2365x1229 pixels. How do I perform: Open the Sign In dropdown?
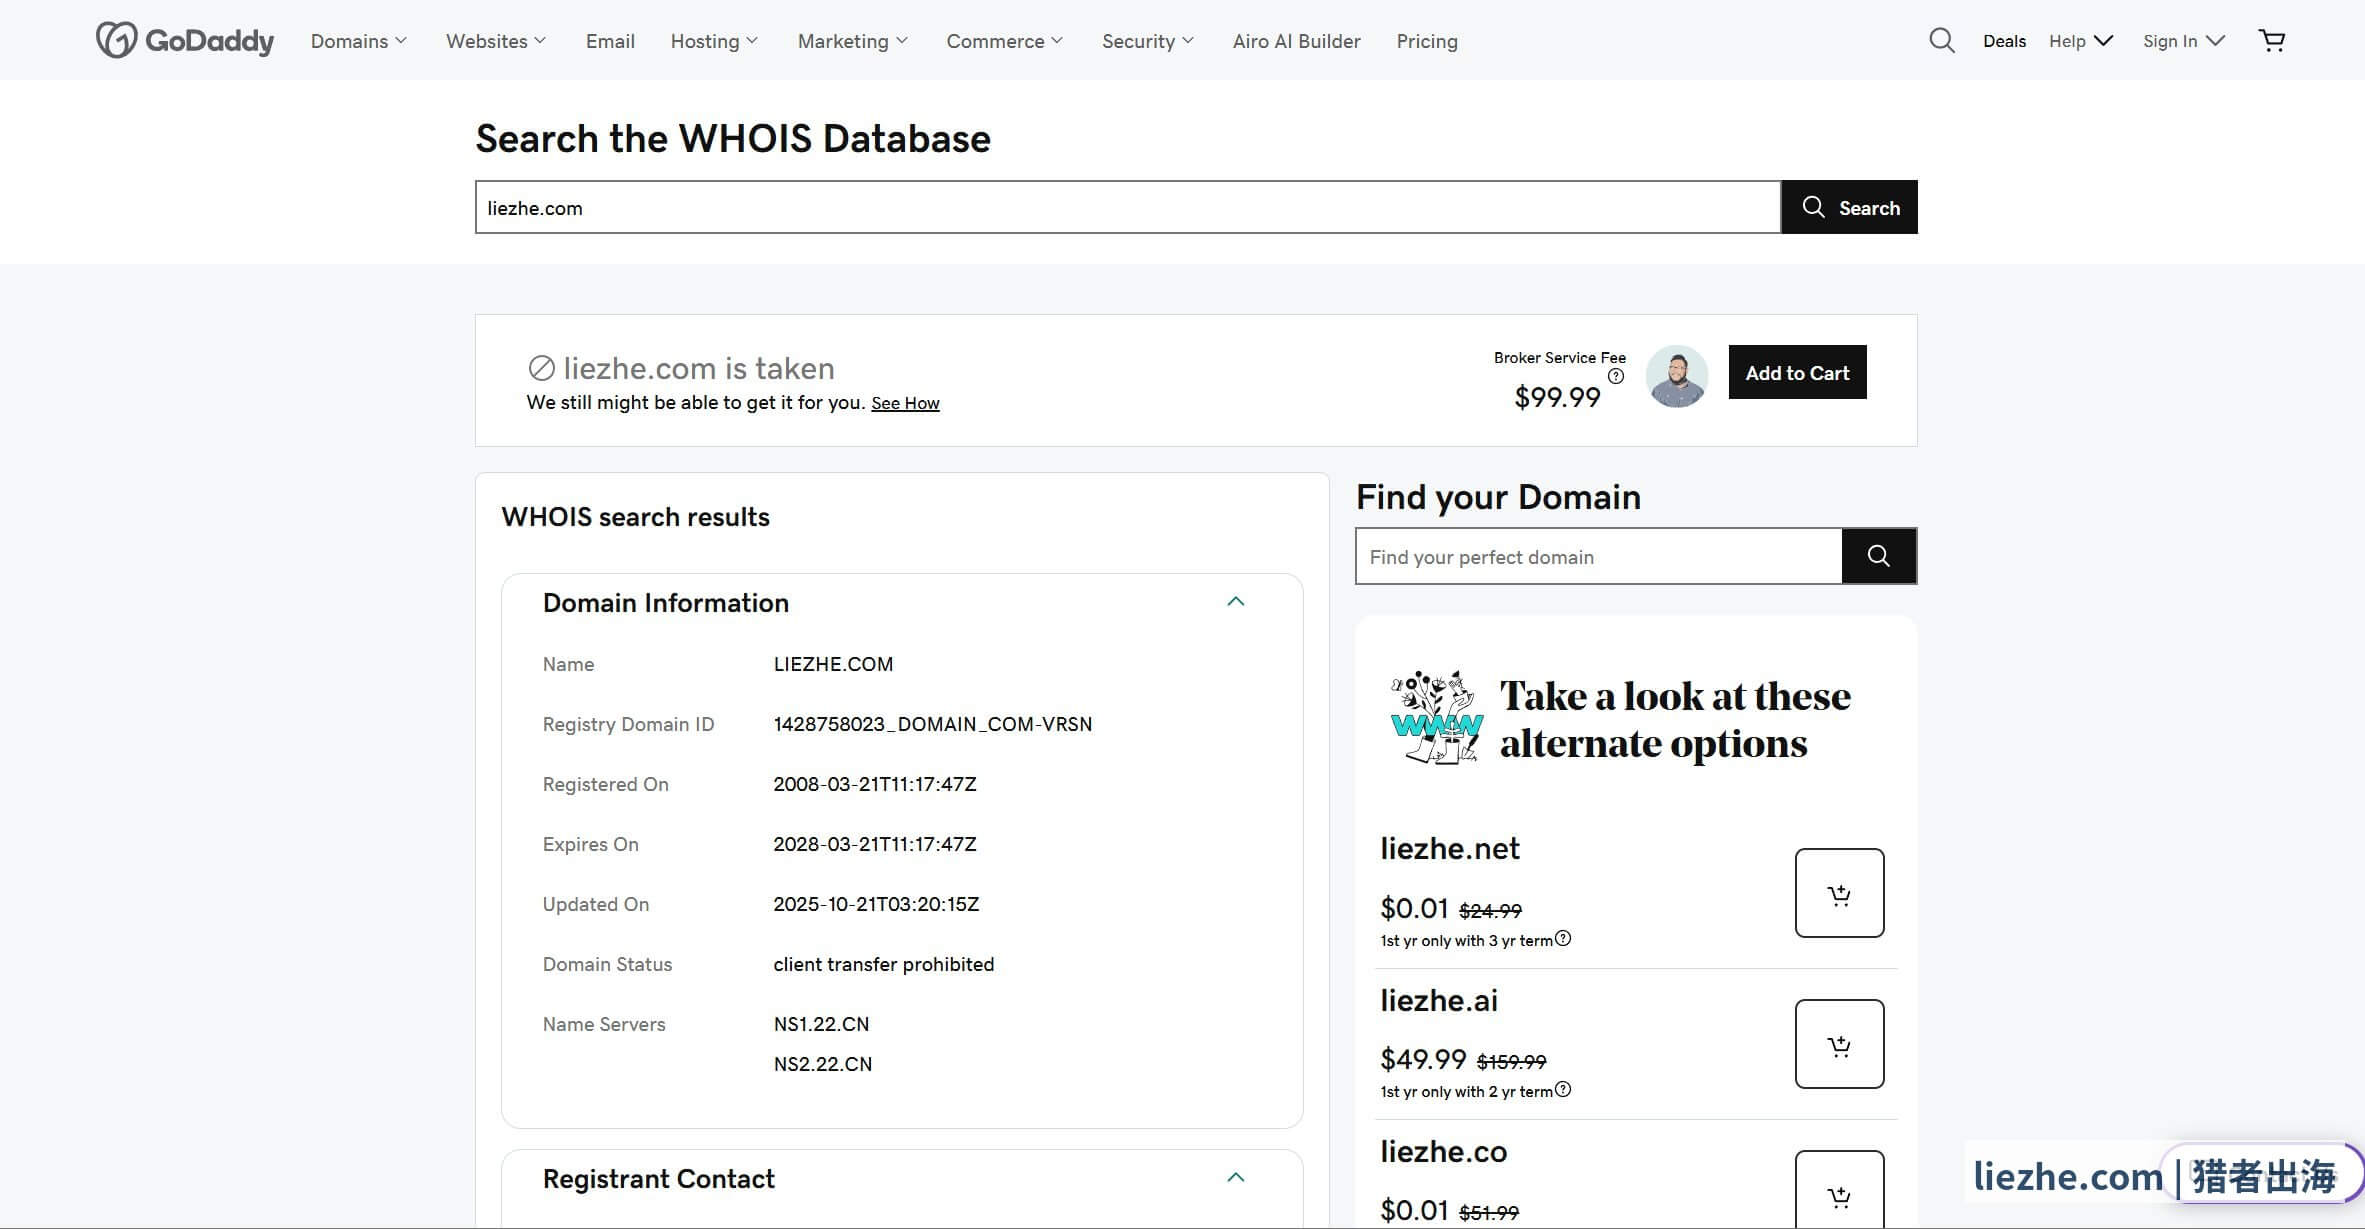coord(2183,41)
